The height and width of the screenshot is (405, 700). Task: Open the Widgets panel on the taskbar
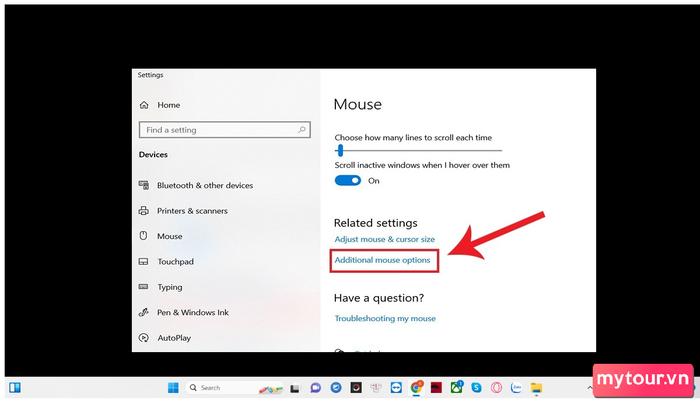pyautogui.click(x=15, y=387)
